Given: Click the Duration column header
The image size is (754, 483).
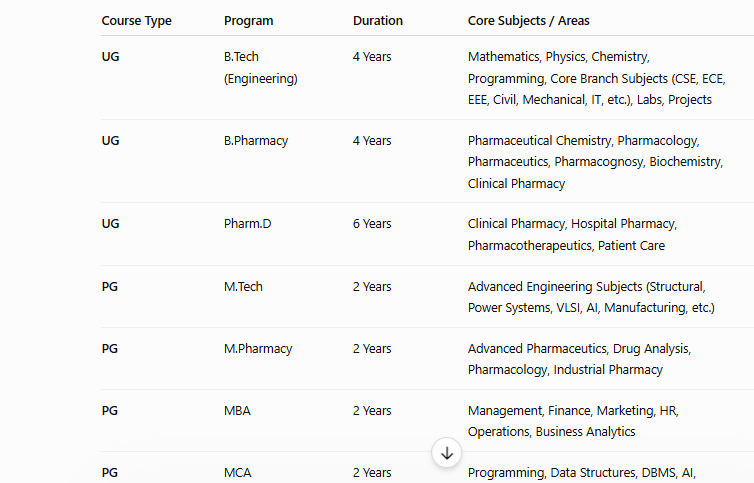Looking at the screenshot, I should click(x=377, y=21).
